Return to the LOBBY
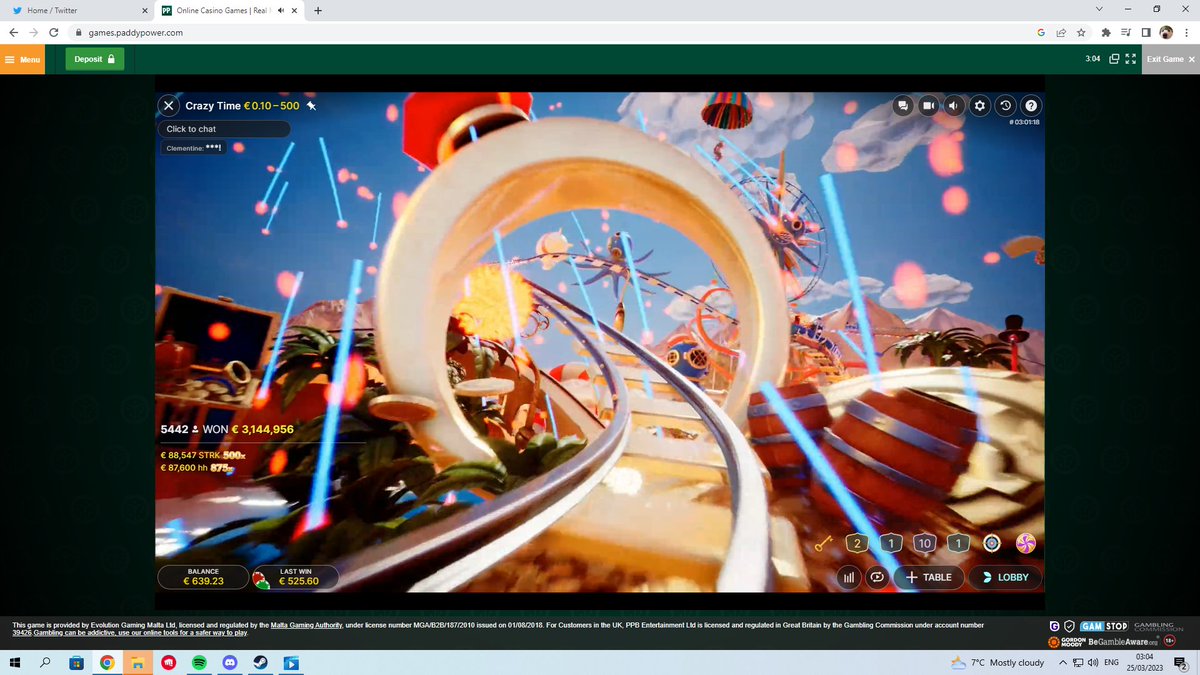The image size is (1200, 675). pos(1006,577)
